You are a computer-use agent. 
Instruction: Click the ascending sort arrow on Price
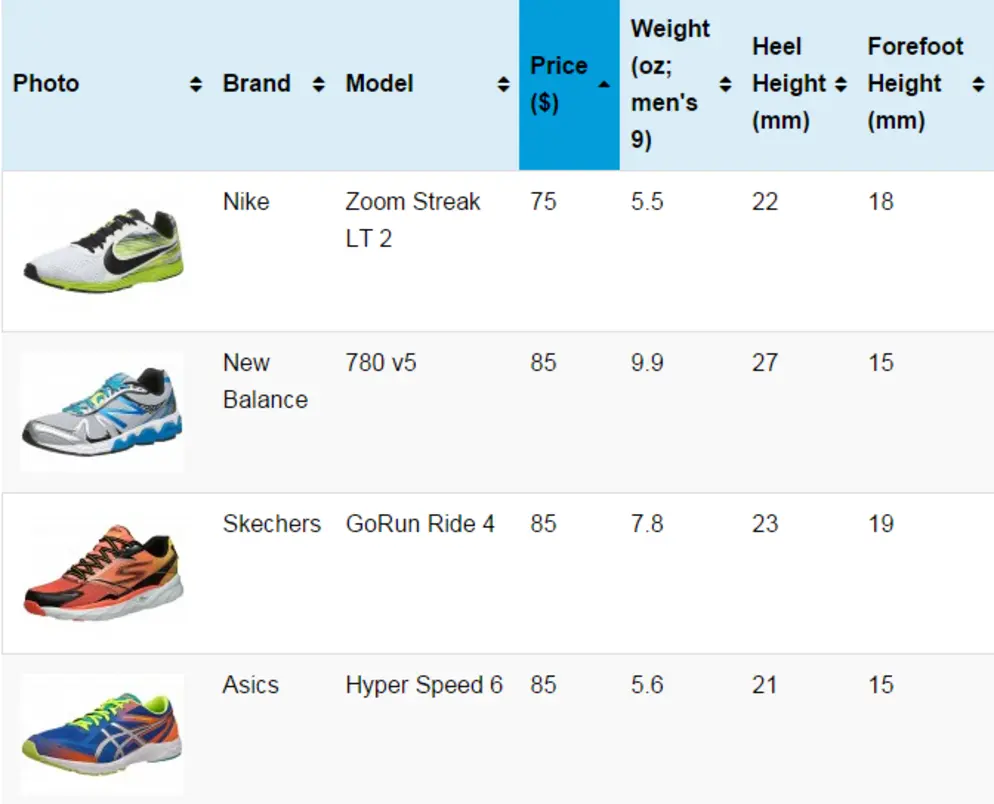pyautogui.click(x=603, y=84)
